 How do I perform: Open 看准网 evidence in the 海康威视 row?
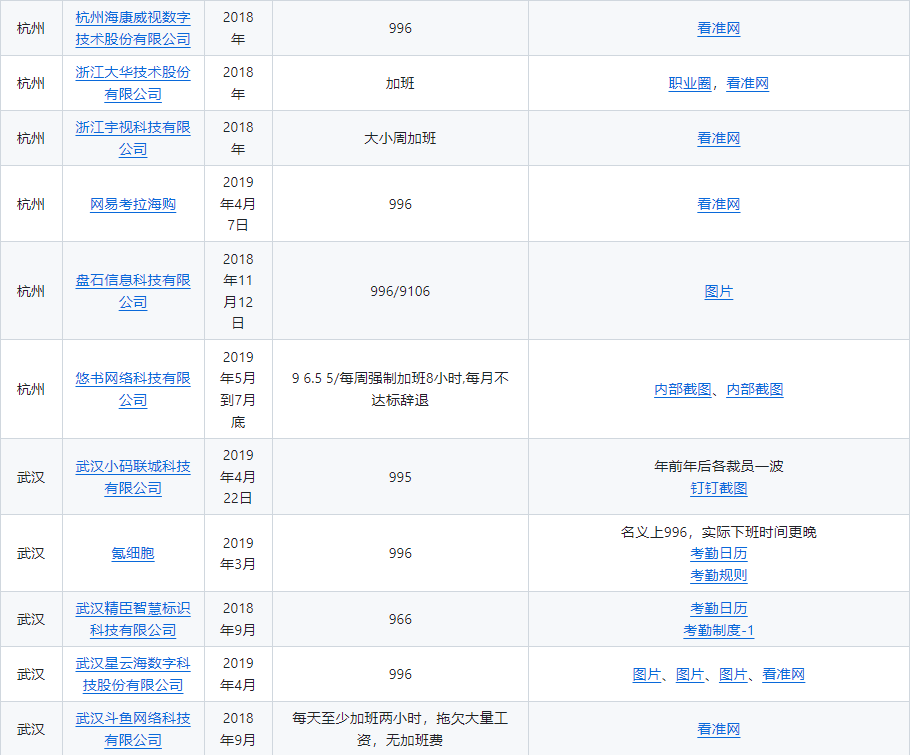(719, 28)
